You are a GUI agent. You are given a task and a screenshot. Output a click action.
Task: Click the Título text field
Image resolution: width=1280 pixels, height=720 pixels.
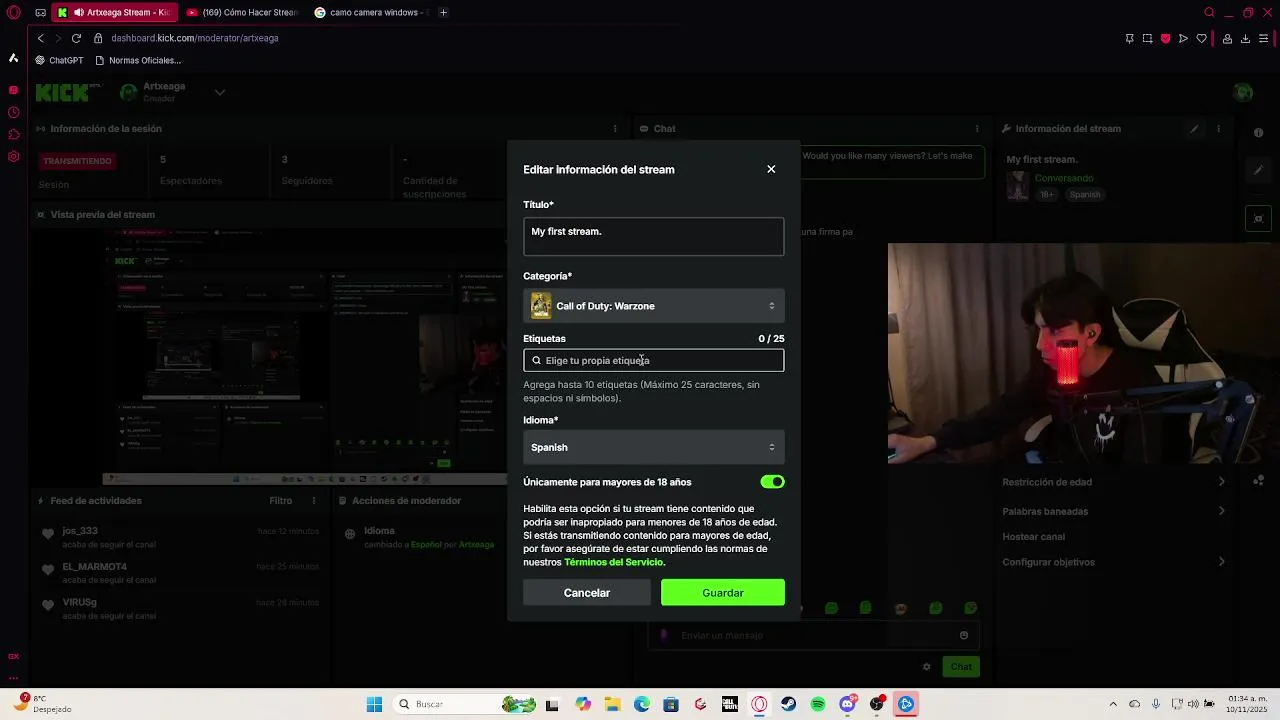click(653, 236)
